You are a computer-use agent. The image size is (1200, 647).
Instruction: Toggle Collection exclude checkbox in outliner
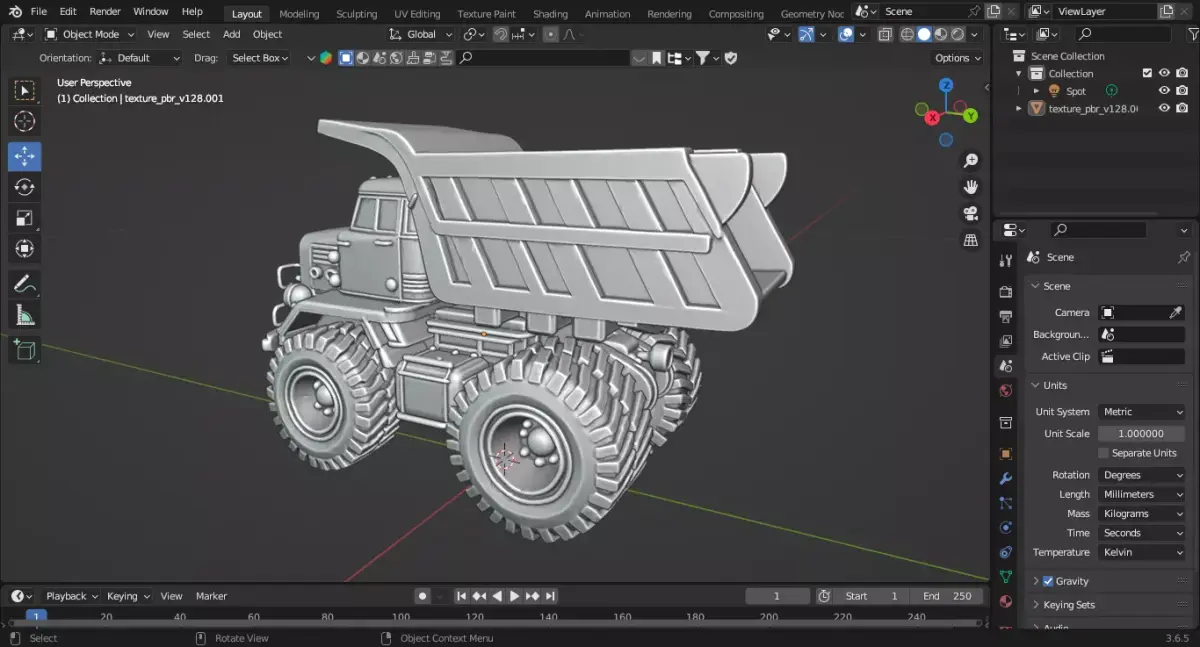click(x=1147, y=73)
